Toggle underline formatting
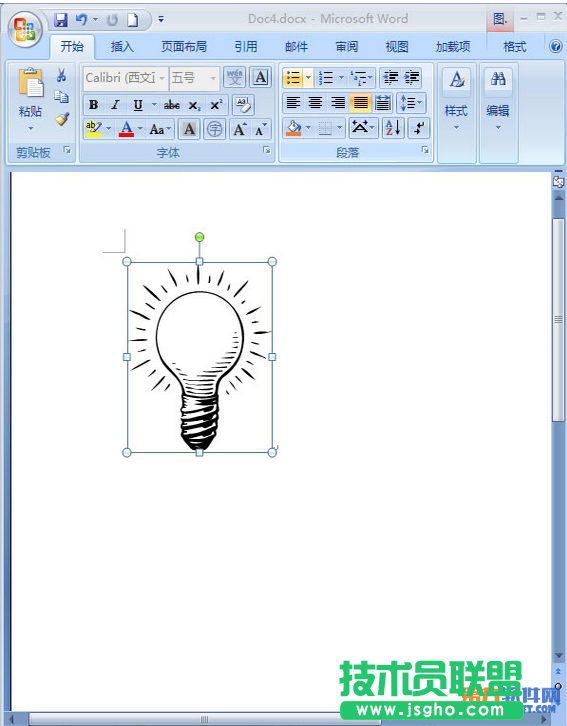This screenshot has width=567, height=726. pos(137,105)
